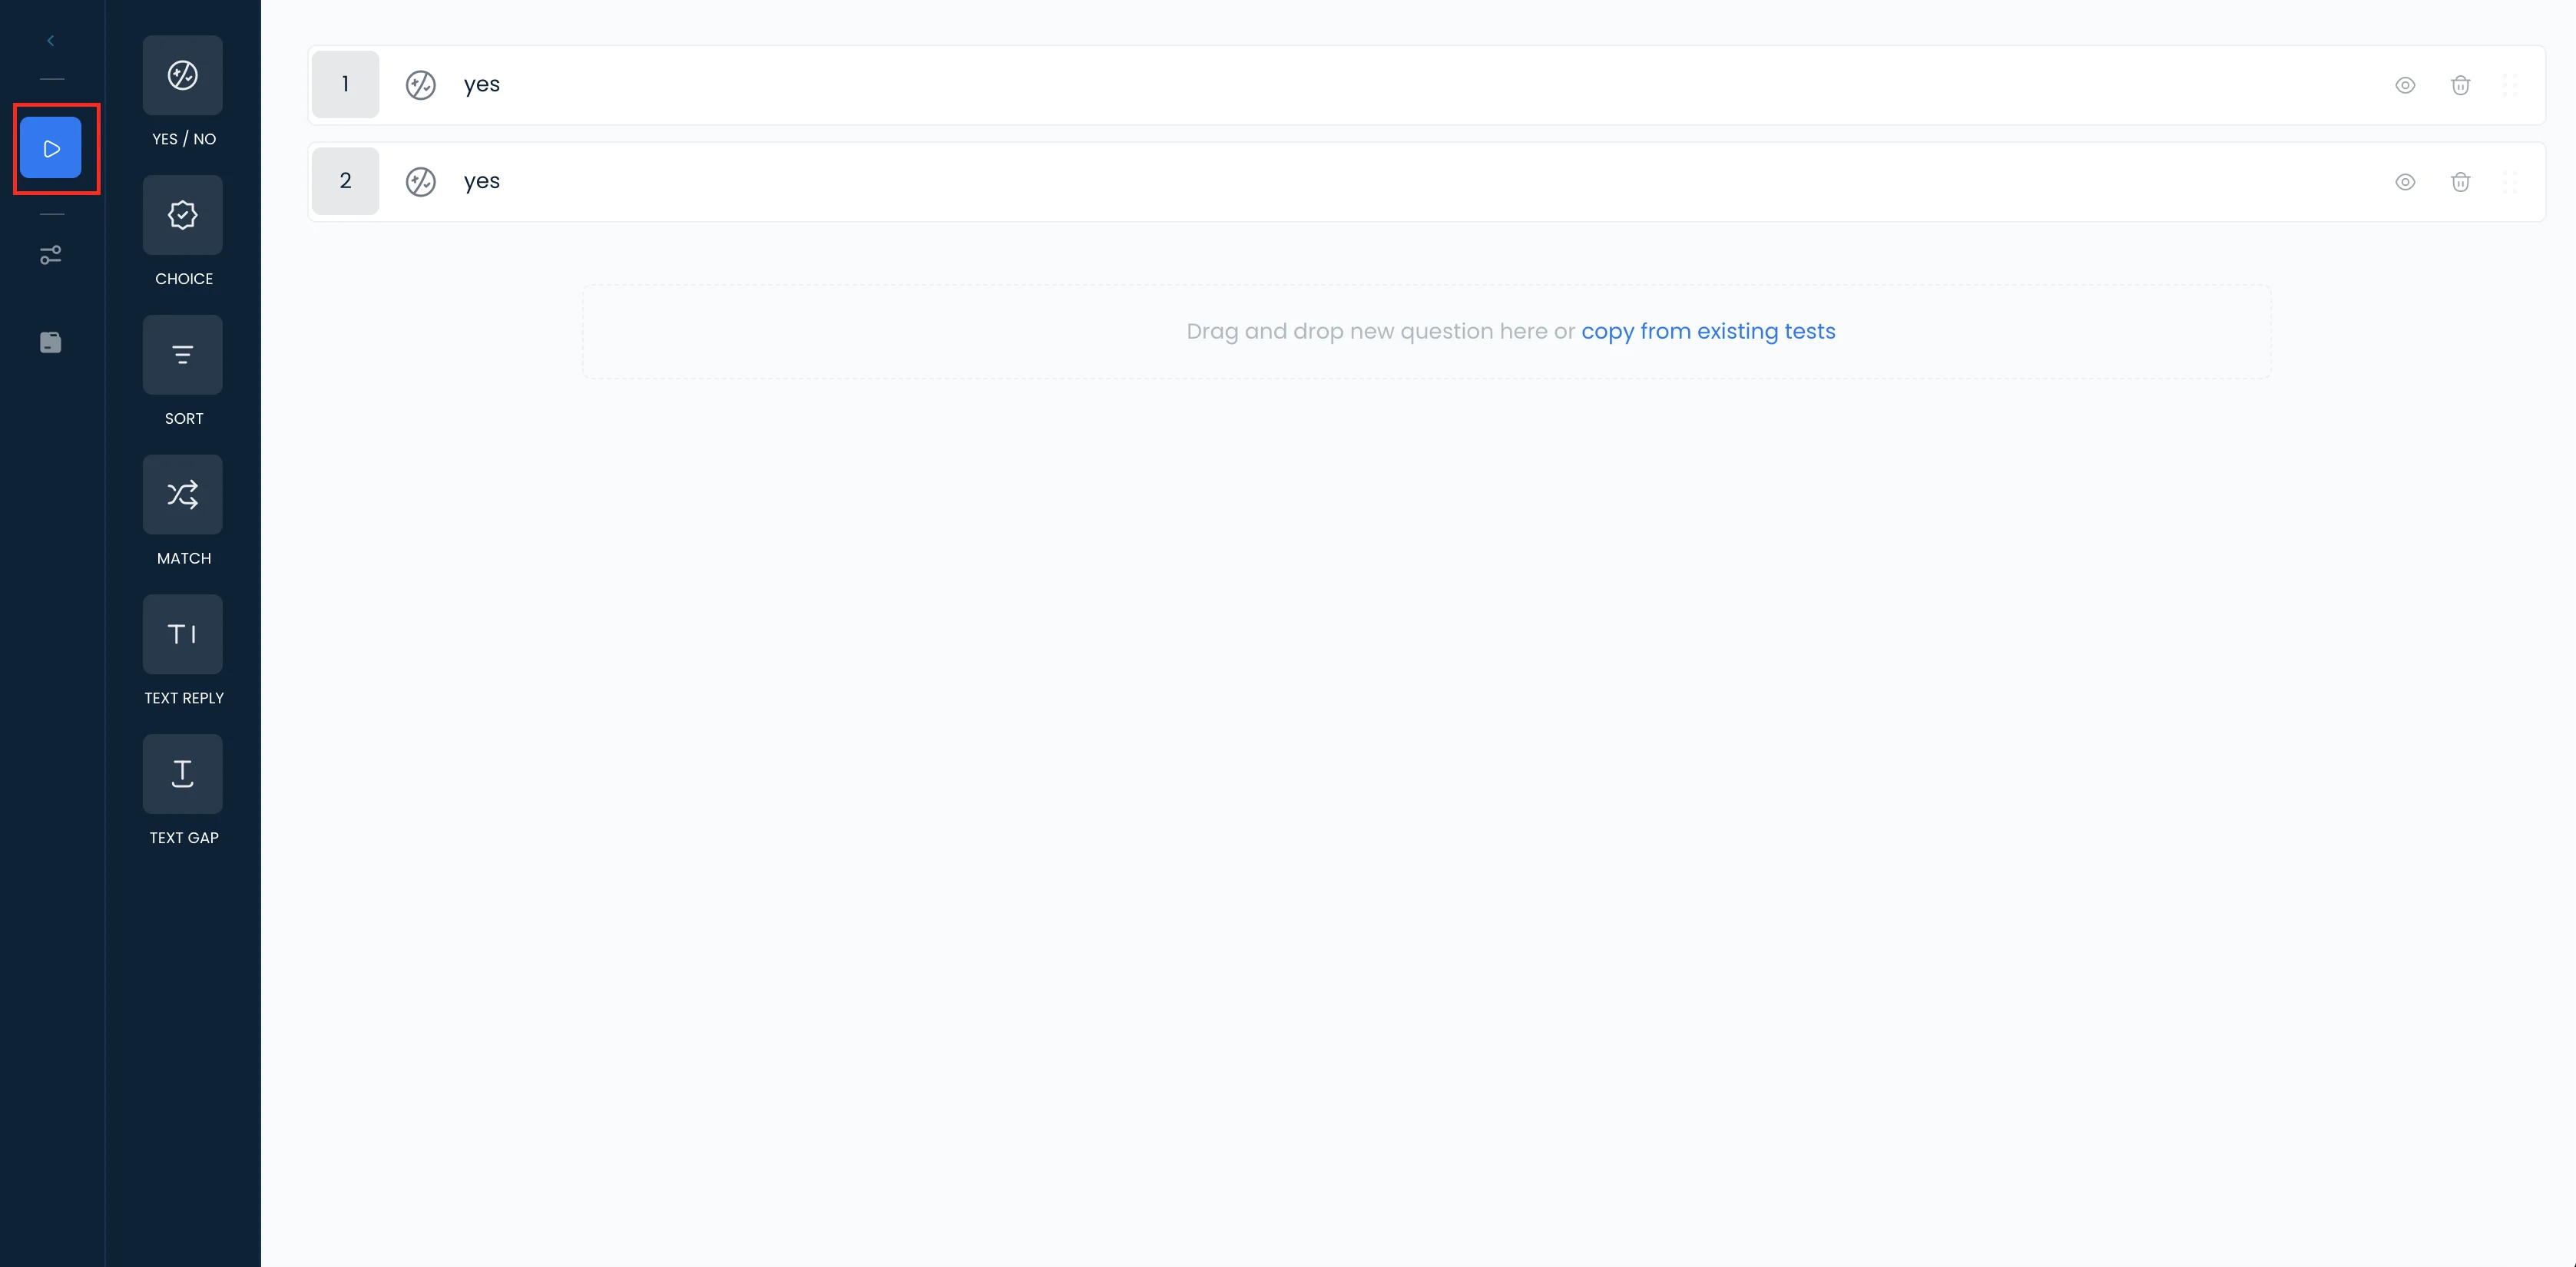Select the Yes / No question type icon
The width and height of the screenshot is (2576, 1267).
click(x=182, y=76)
